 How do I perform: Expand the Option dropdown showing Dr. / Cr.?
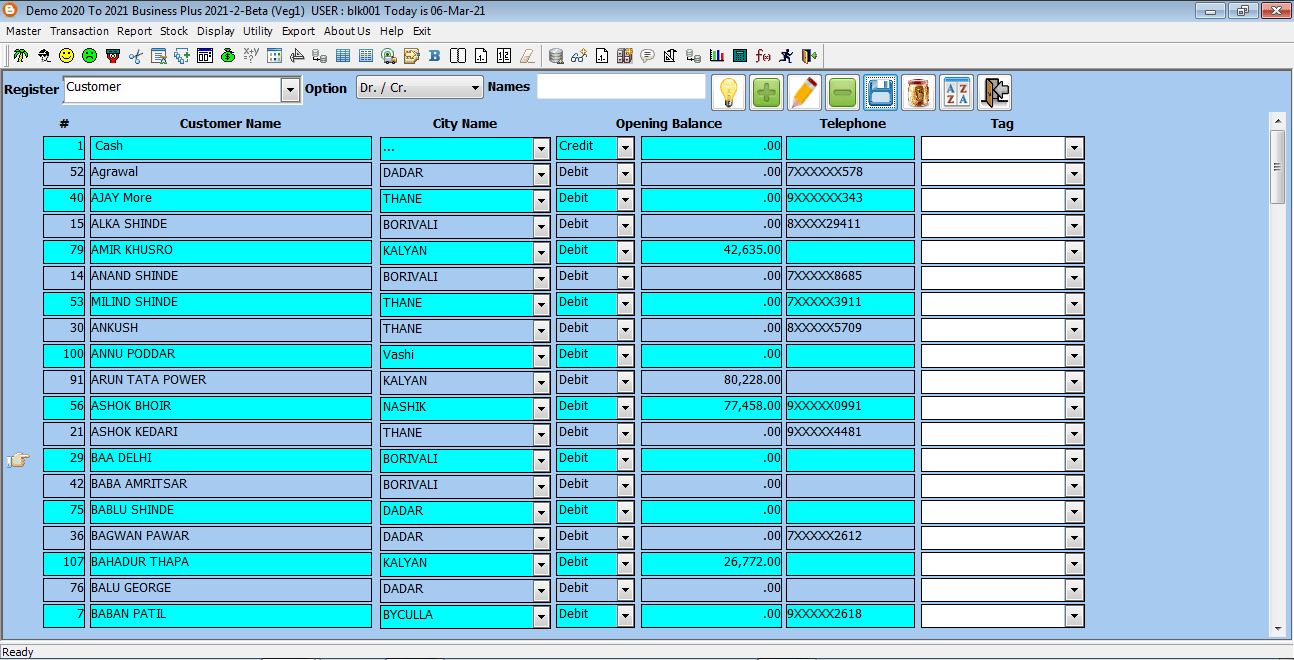[x=474, y=88]
